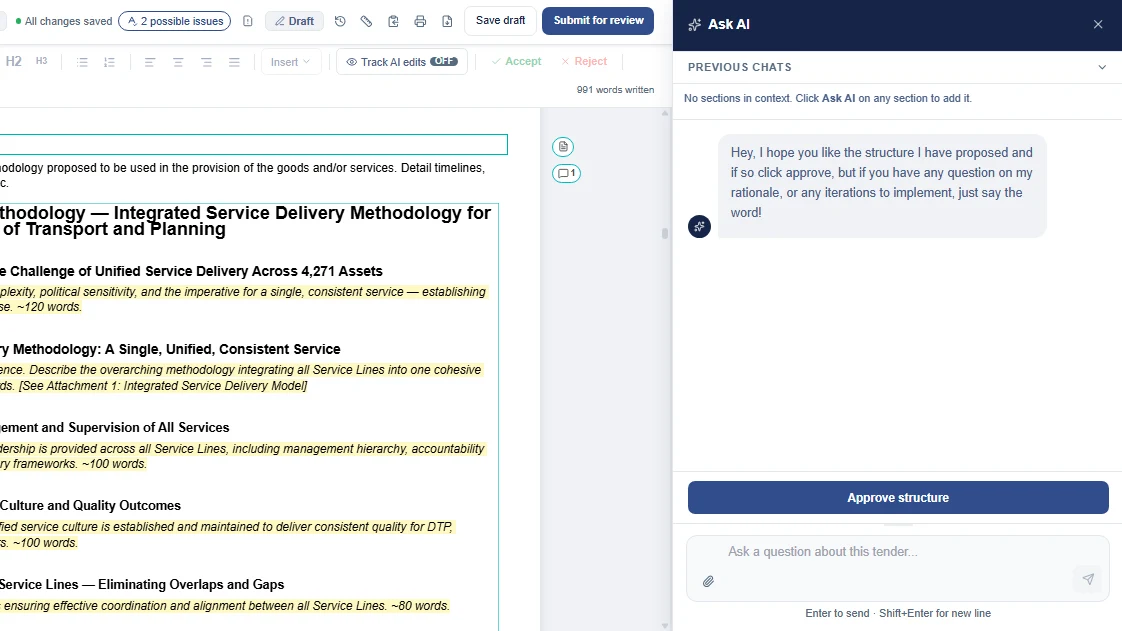1122x631 pixels.
Task: Click Approve structure button
Action: [898, 497]
